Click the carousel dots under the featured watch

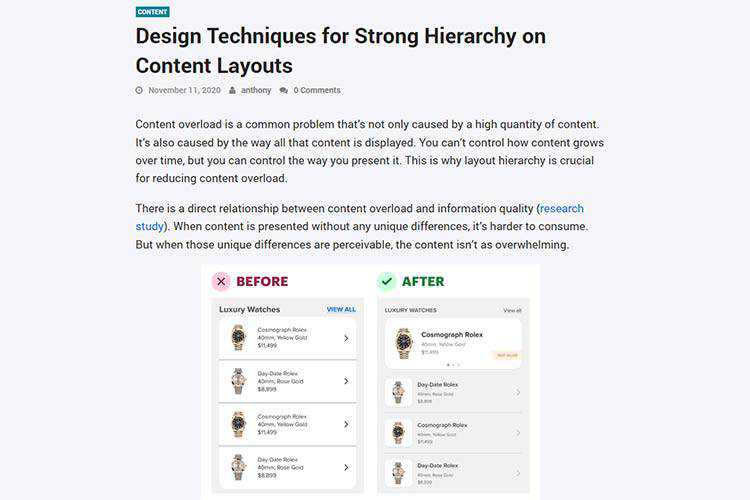452,365
